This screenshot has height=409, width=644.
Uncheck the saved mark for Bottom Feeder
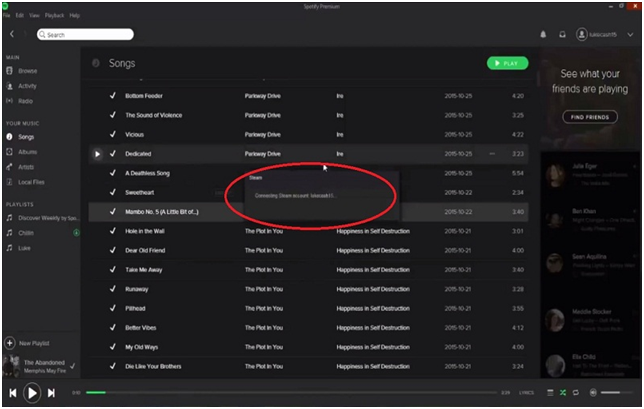pyautogui.click(x=113, y=97)
